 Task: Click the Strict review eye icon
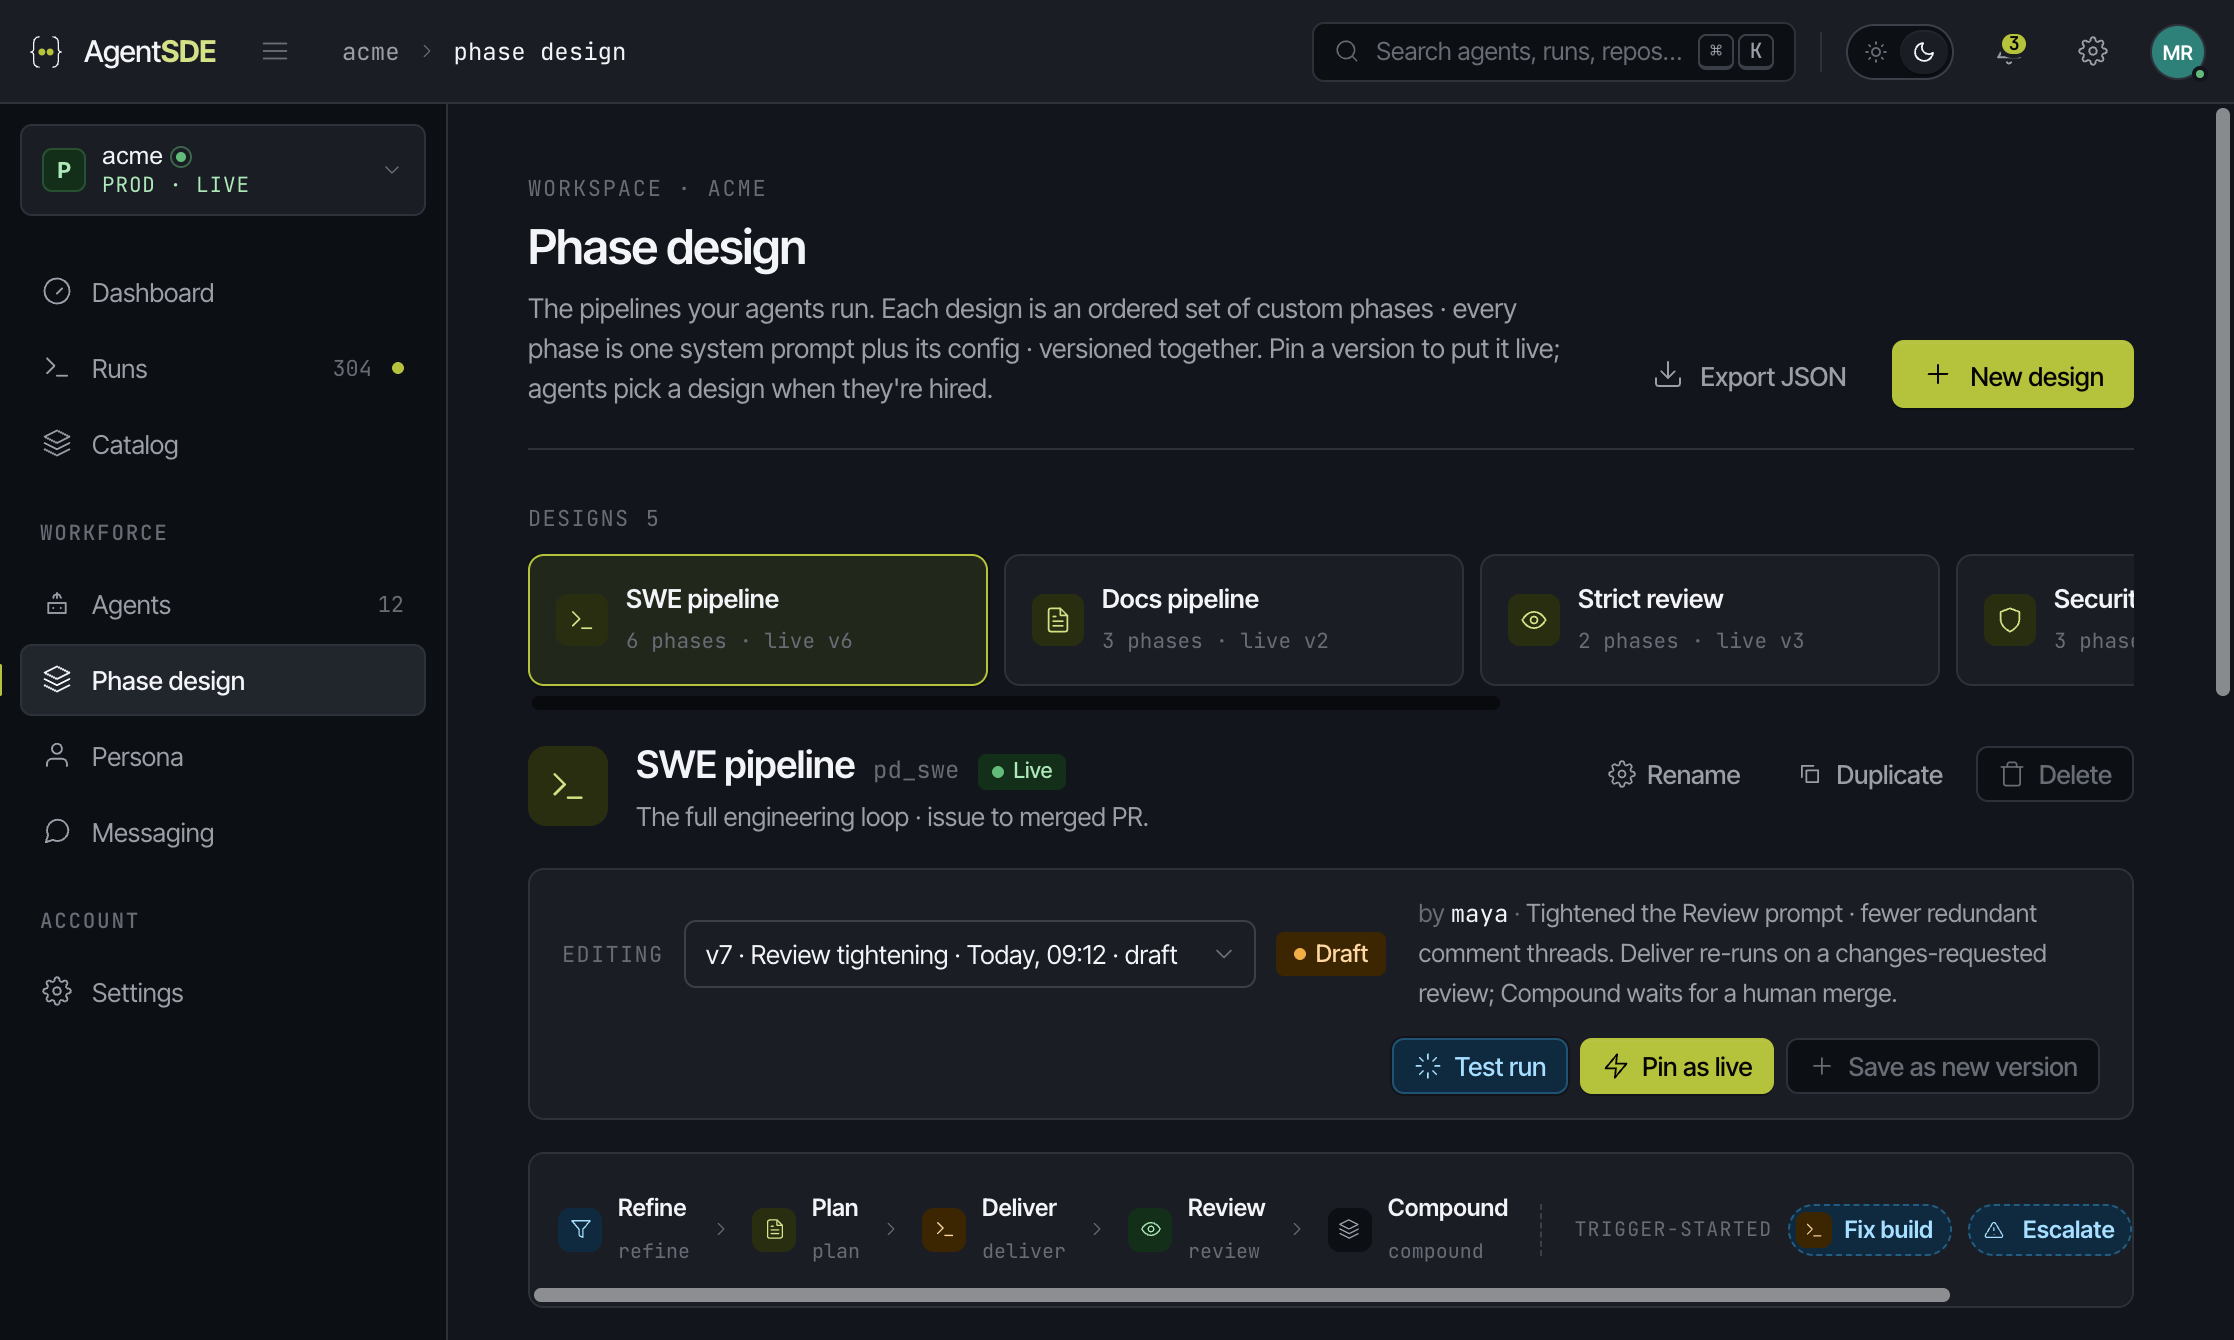point(1534,620)
